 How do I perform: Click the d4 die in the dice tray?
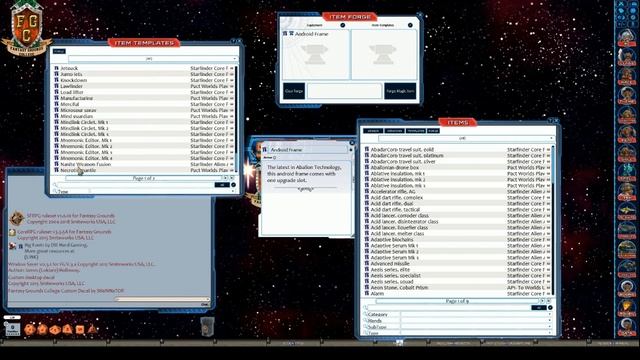click(x=93, y=329)
